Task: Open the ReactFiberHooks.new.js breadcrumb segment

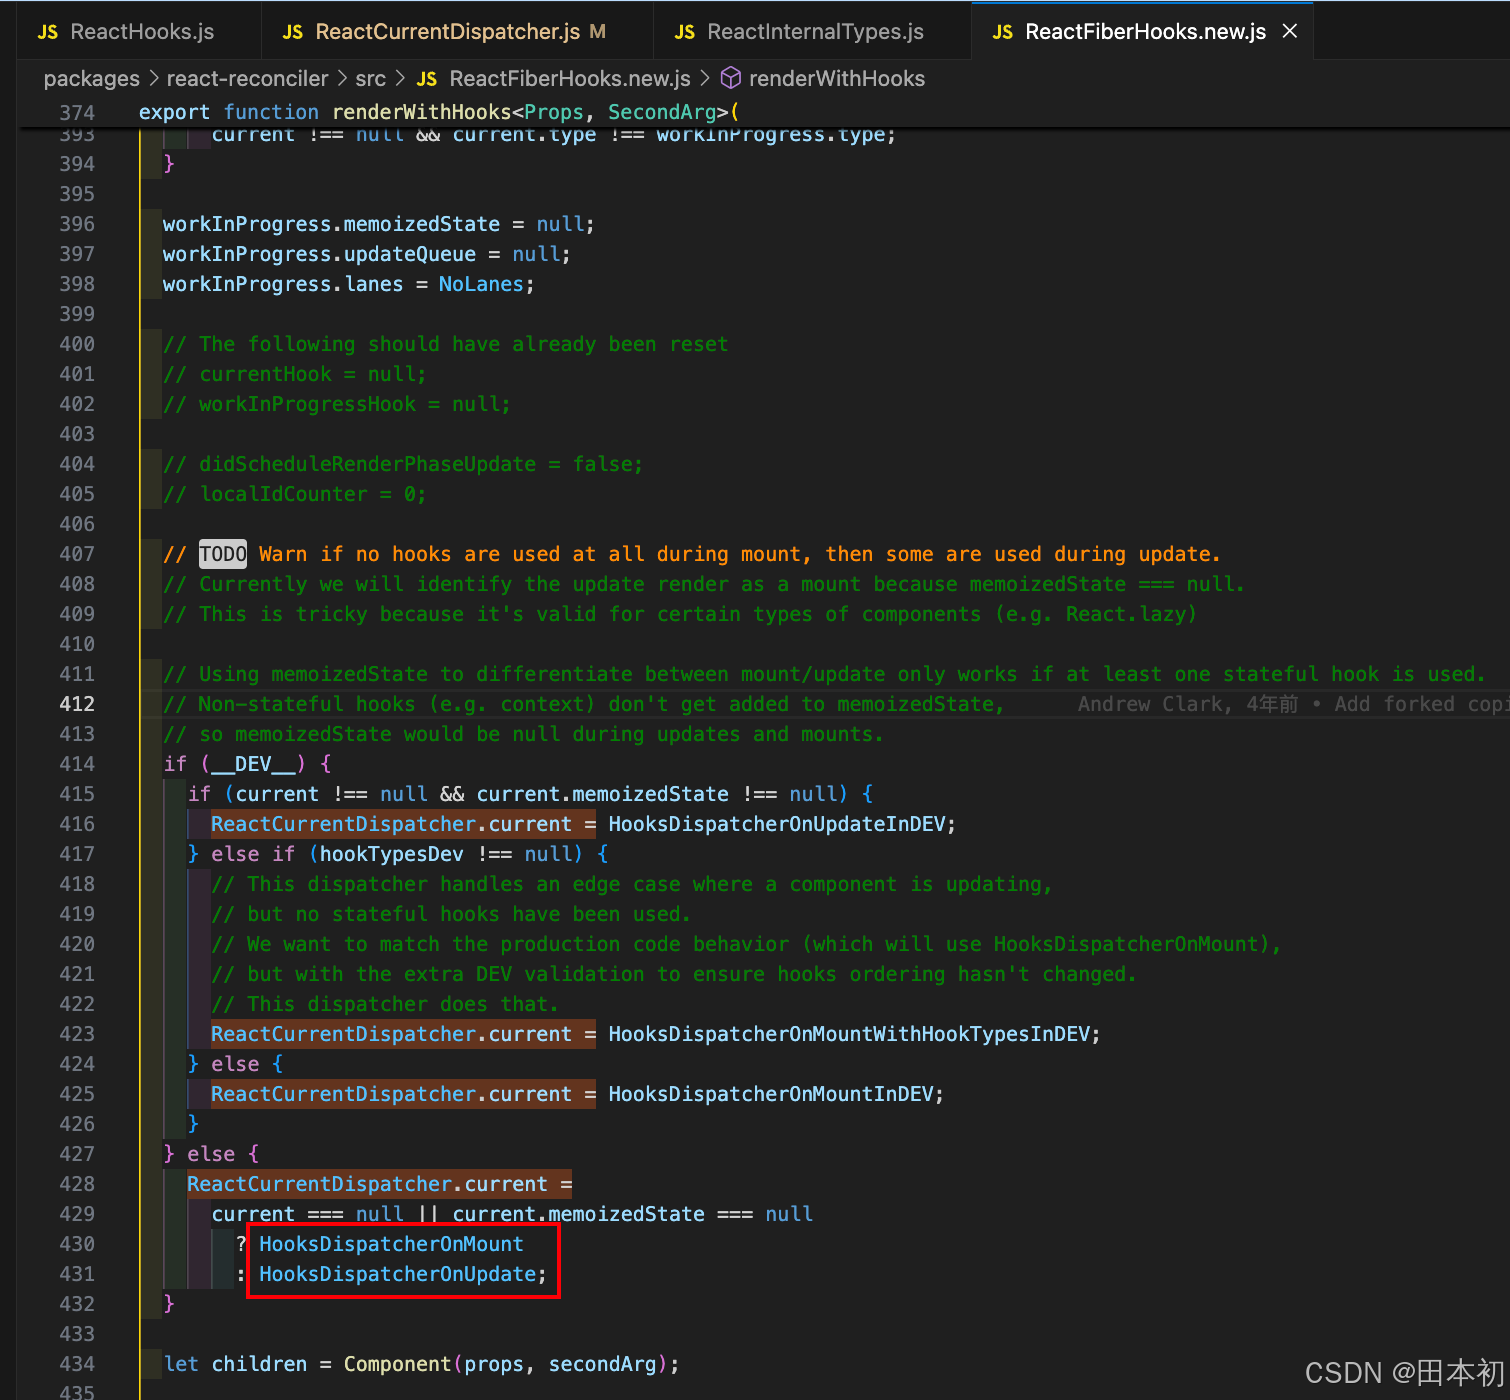Action: pyautogui.click(x=570, y=79)
